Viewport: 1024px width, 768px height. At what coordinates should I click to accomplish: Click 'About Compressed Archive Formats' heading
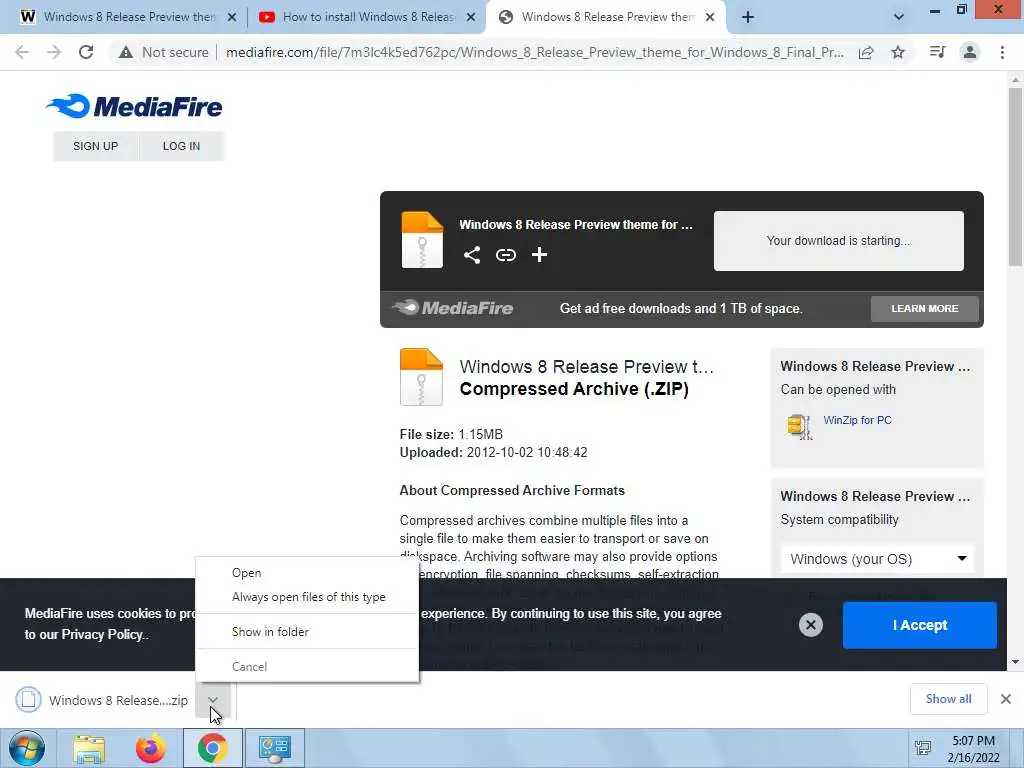512,490
